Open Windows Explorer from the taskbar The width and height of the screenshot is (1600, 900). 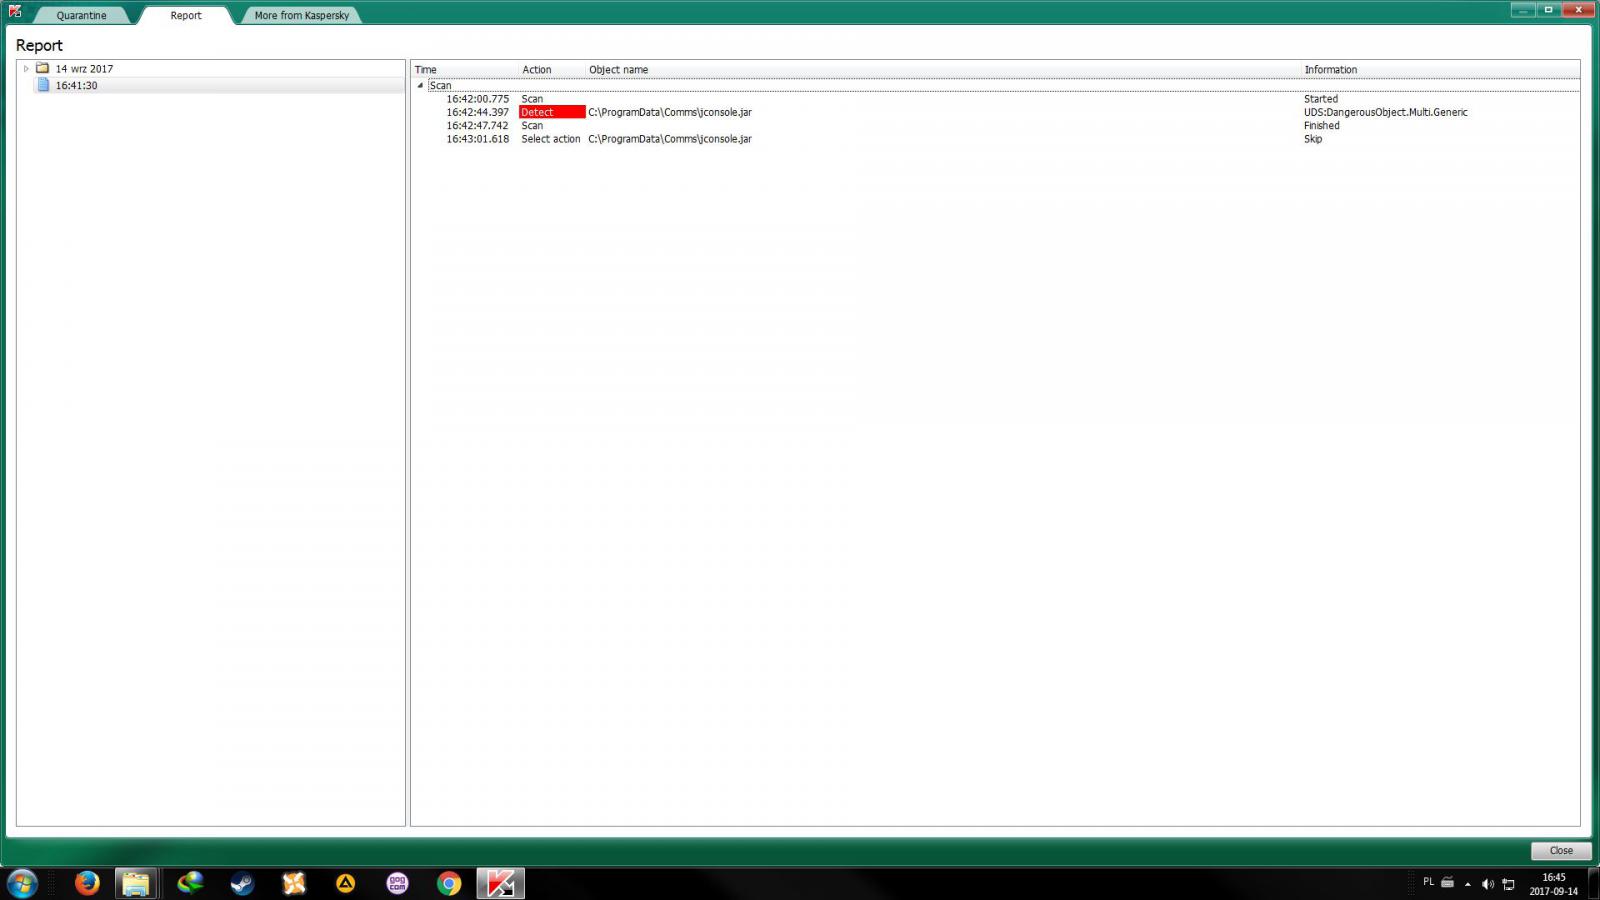tap(136, 883)
